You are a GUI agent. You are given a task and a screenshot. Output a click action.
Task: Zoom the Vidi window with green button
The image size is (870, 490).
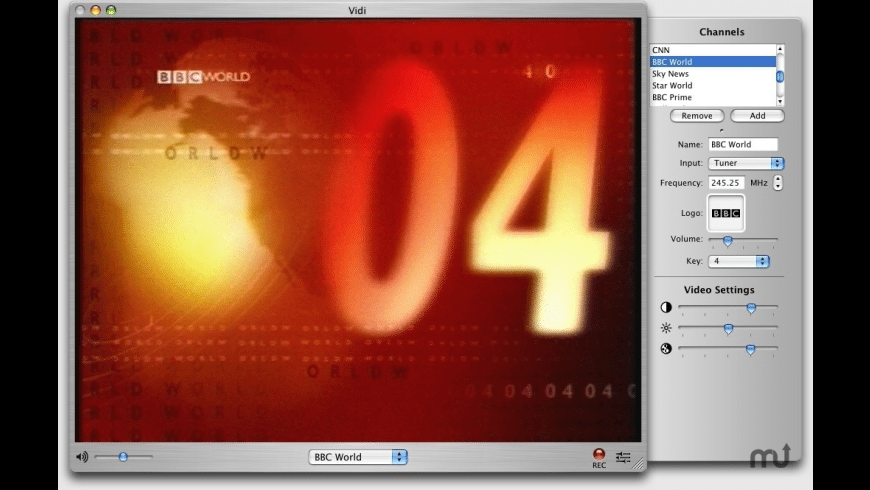(x=111, y=10)
